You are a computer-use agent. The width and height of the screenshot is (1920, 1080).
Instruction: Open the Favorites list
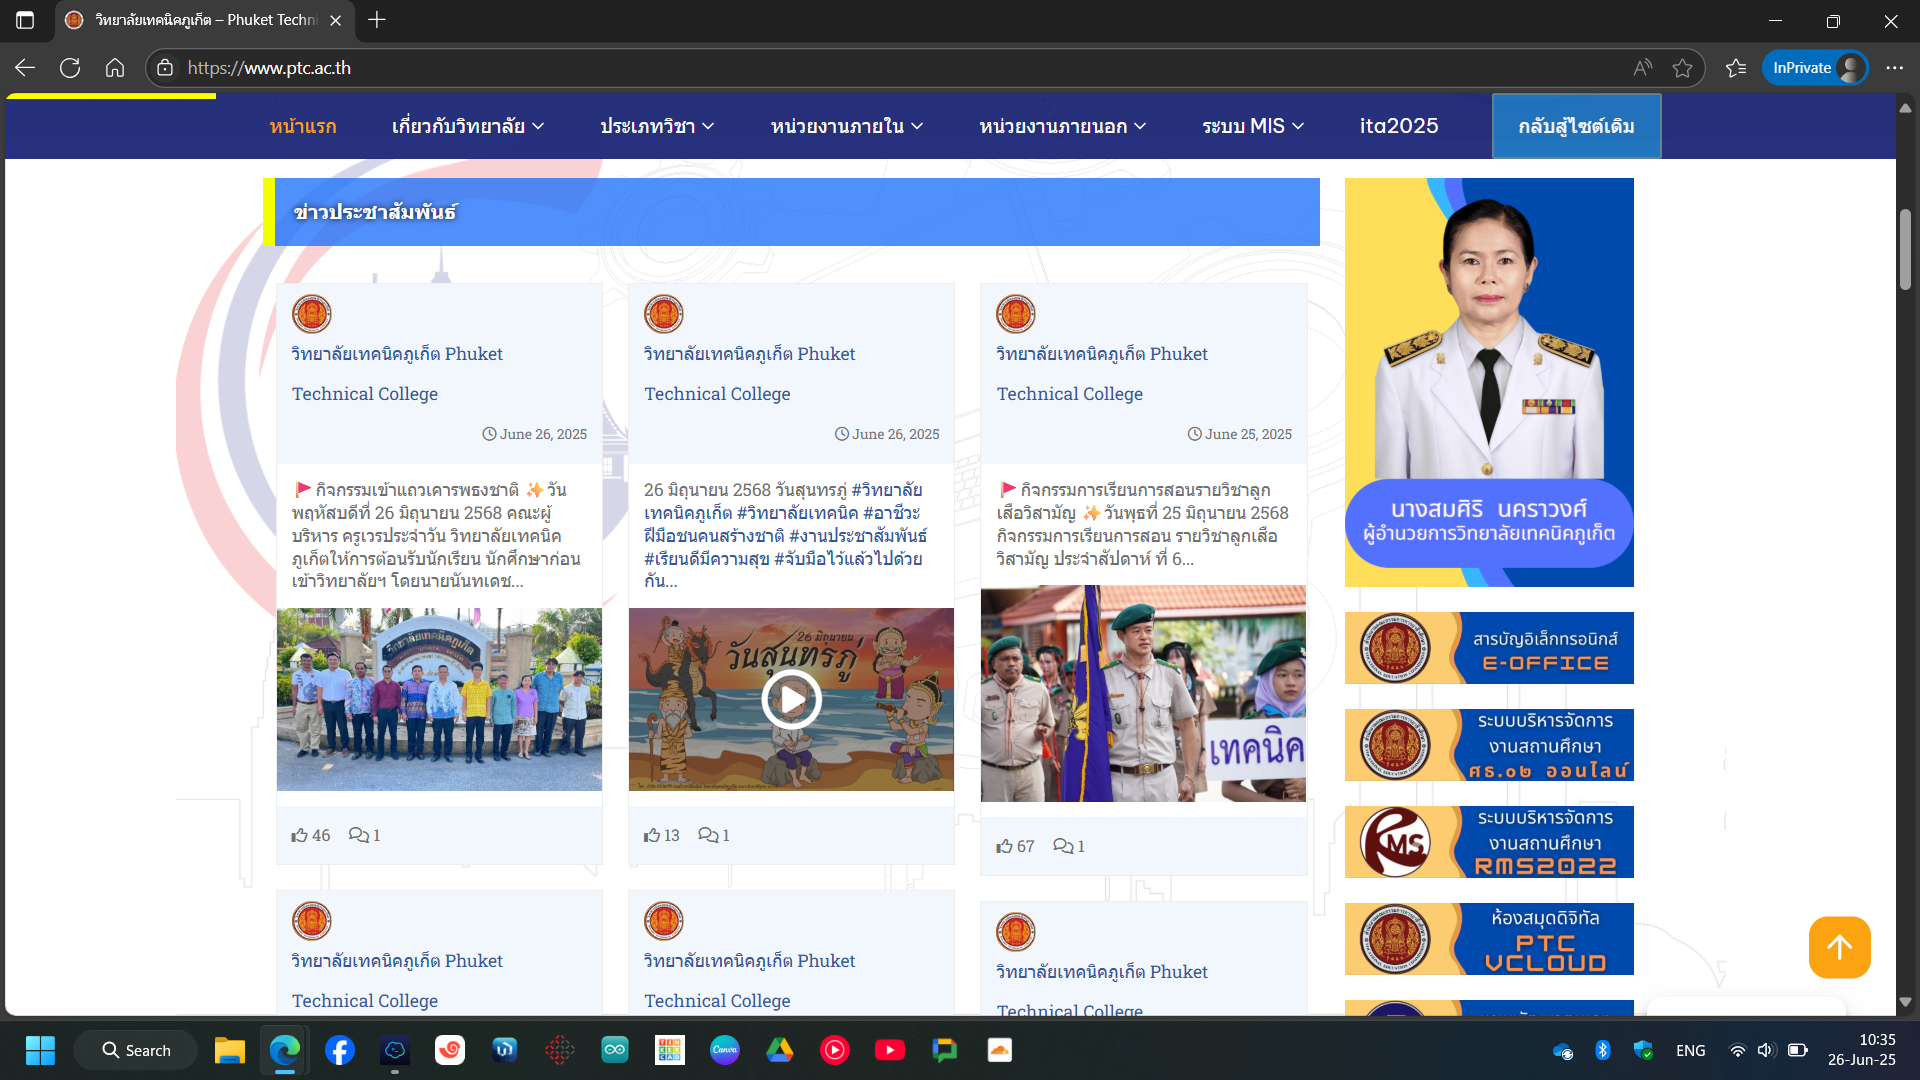tap(1736, 68)
